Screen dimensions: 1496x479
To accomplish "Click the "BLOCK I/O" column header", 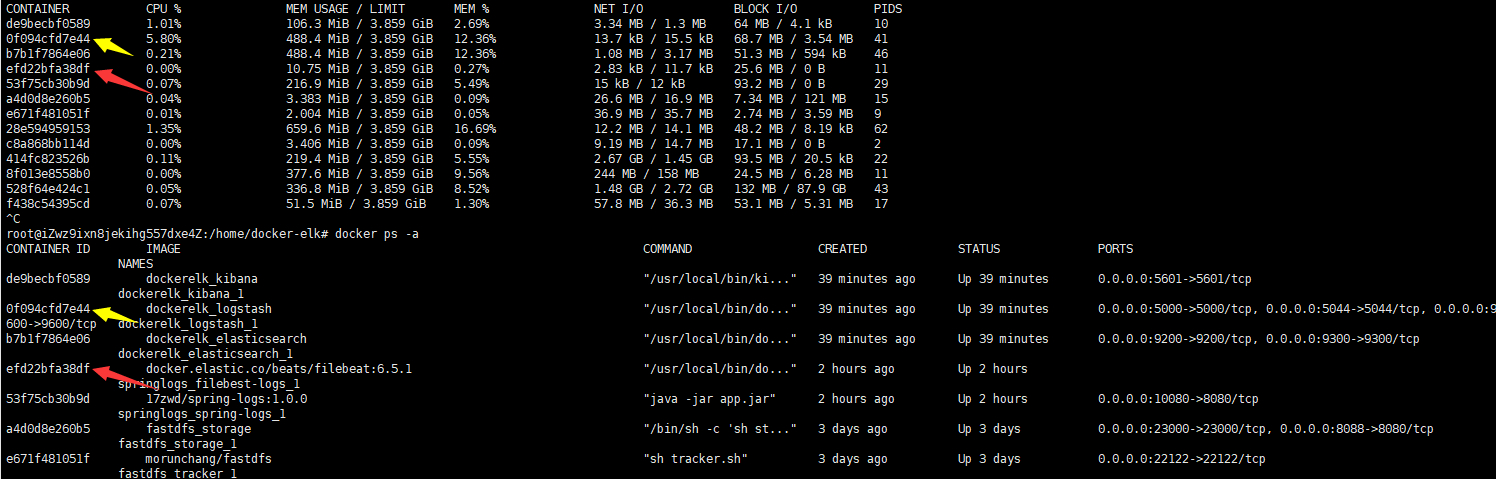I will (x=765, y=8).
